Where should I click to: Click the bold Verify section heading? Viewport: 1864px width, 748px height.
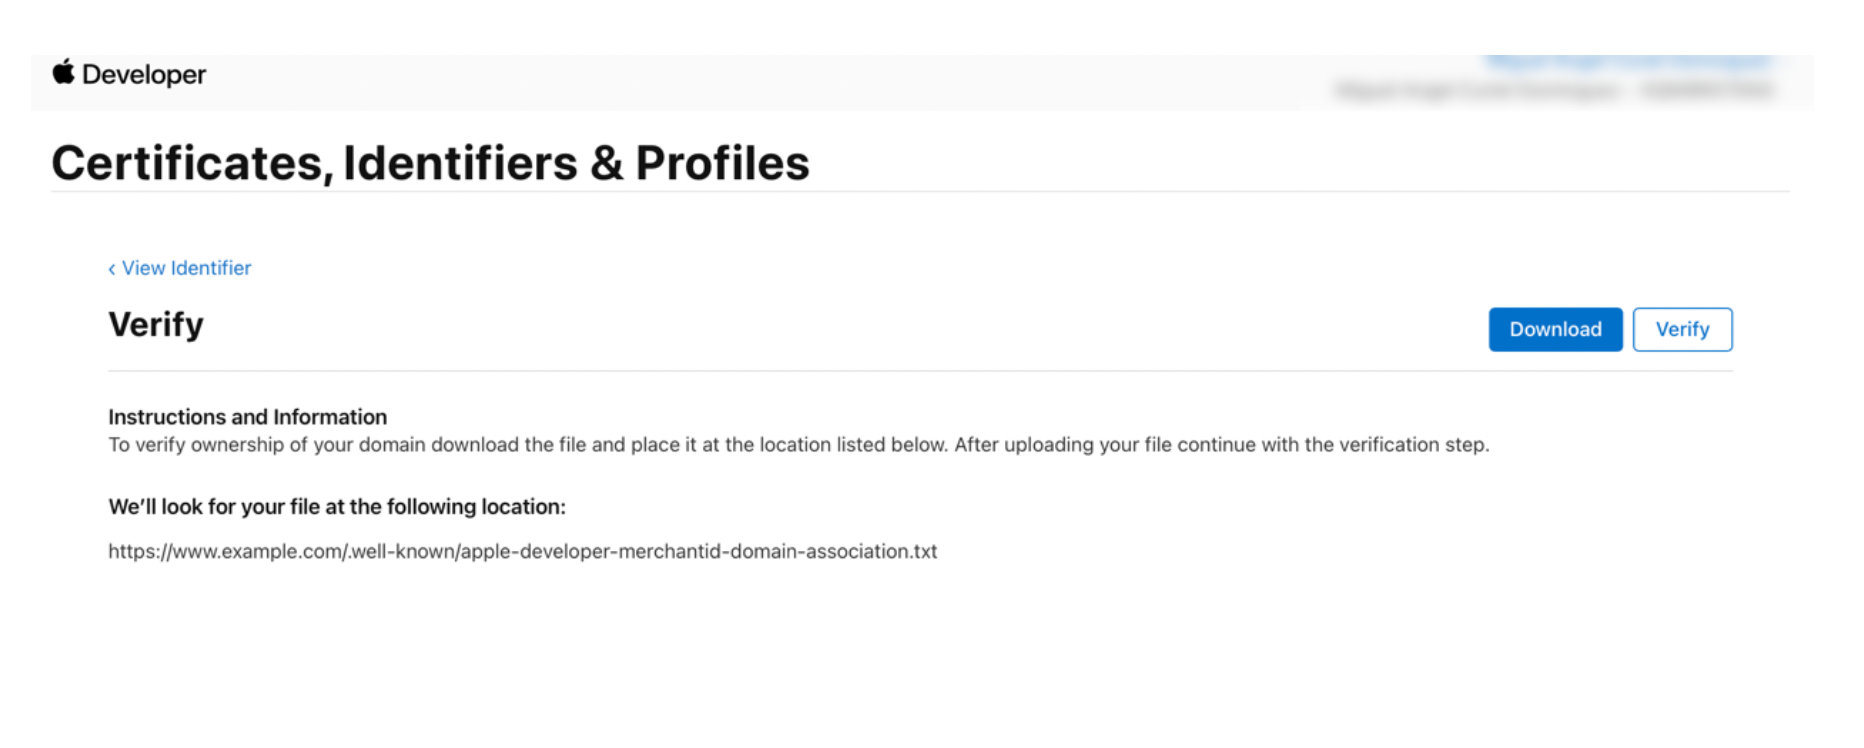click(x=156, y=325)
